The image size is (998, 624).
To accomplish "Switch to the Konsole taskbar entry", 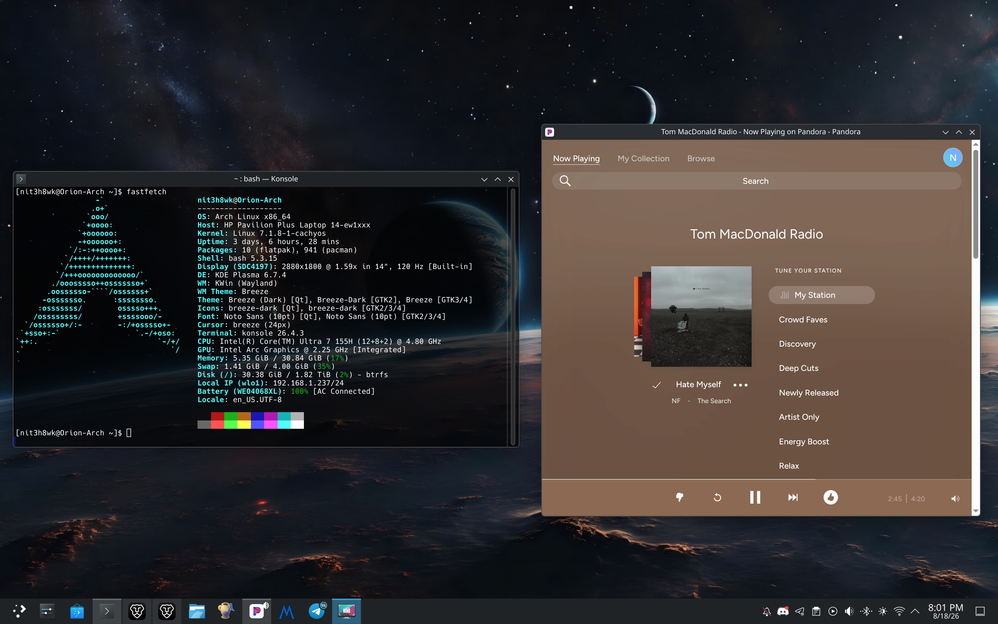I will click(x=107, y=611).
